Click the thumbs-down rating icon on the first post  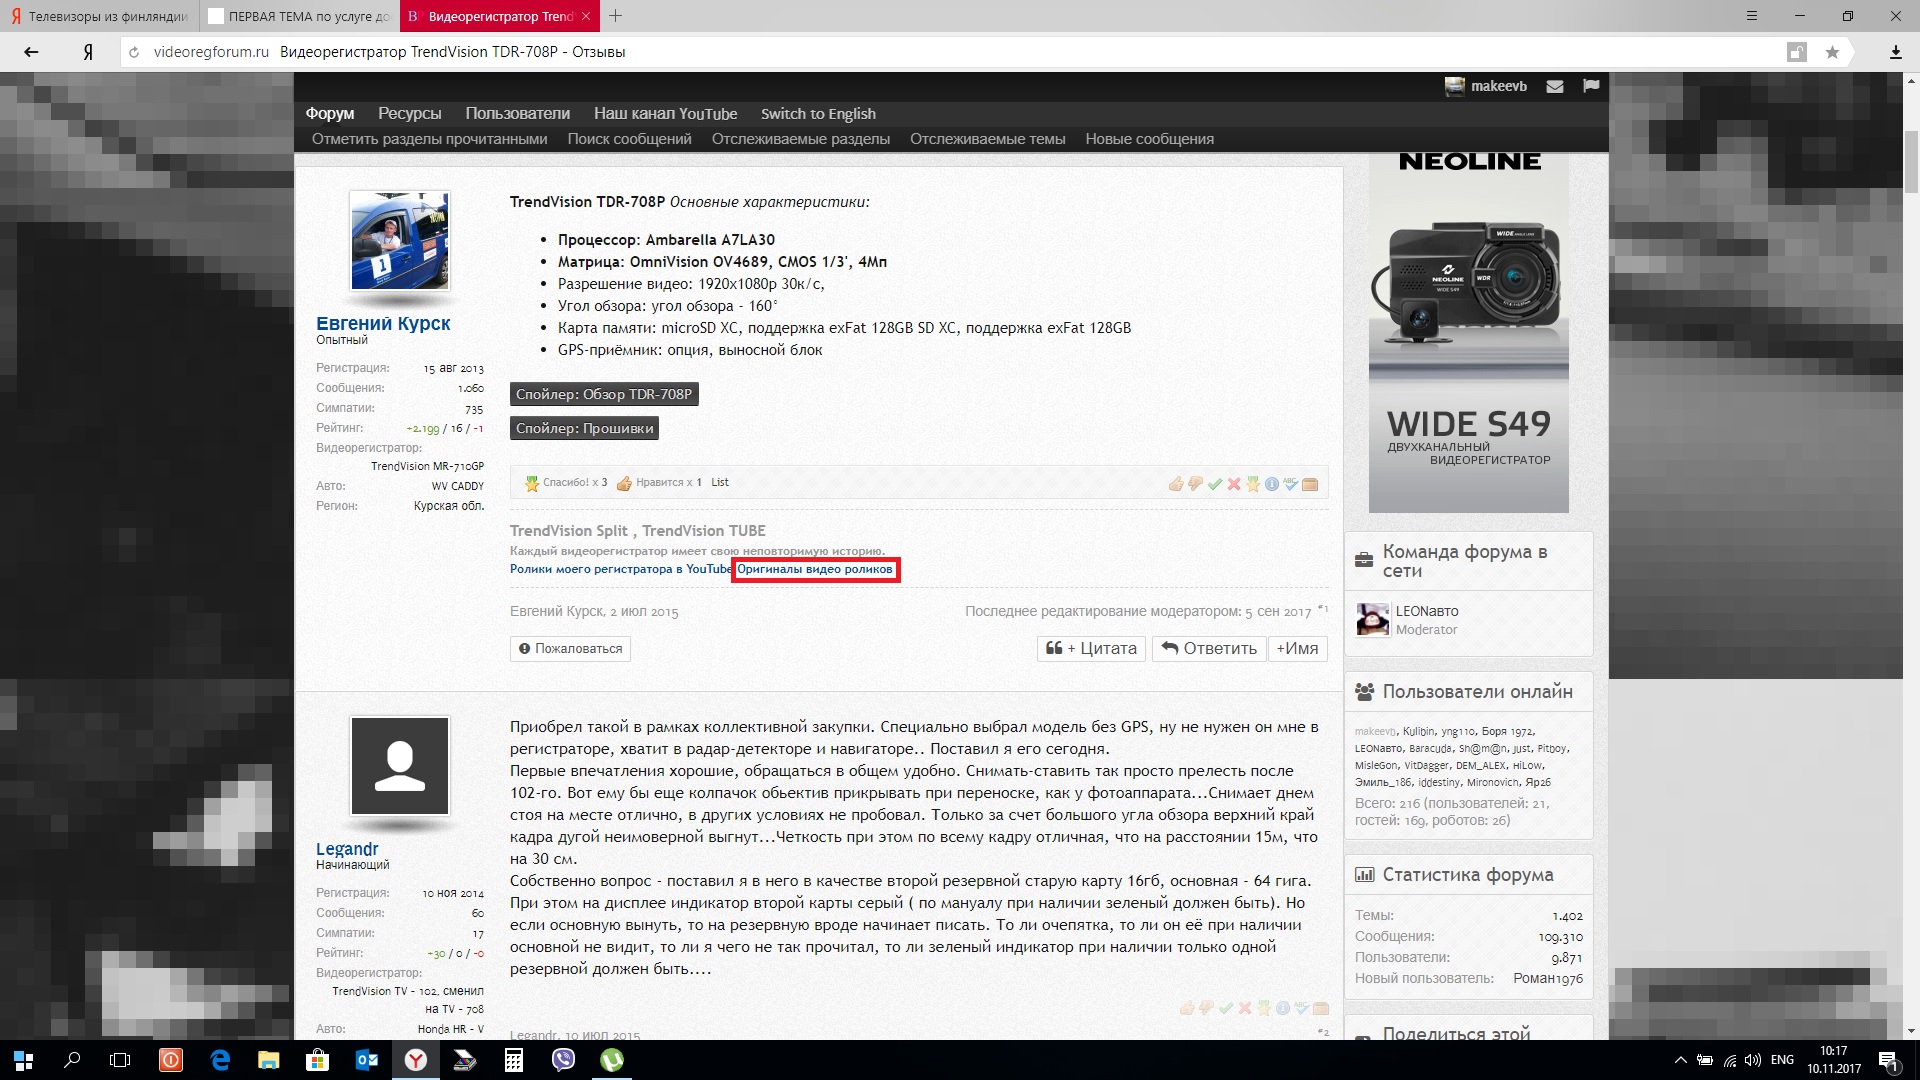click(1195, 484)
